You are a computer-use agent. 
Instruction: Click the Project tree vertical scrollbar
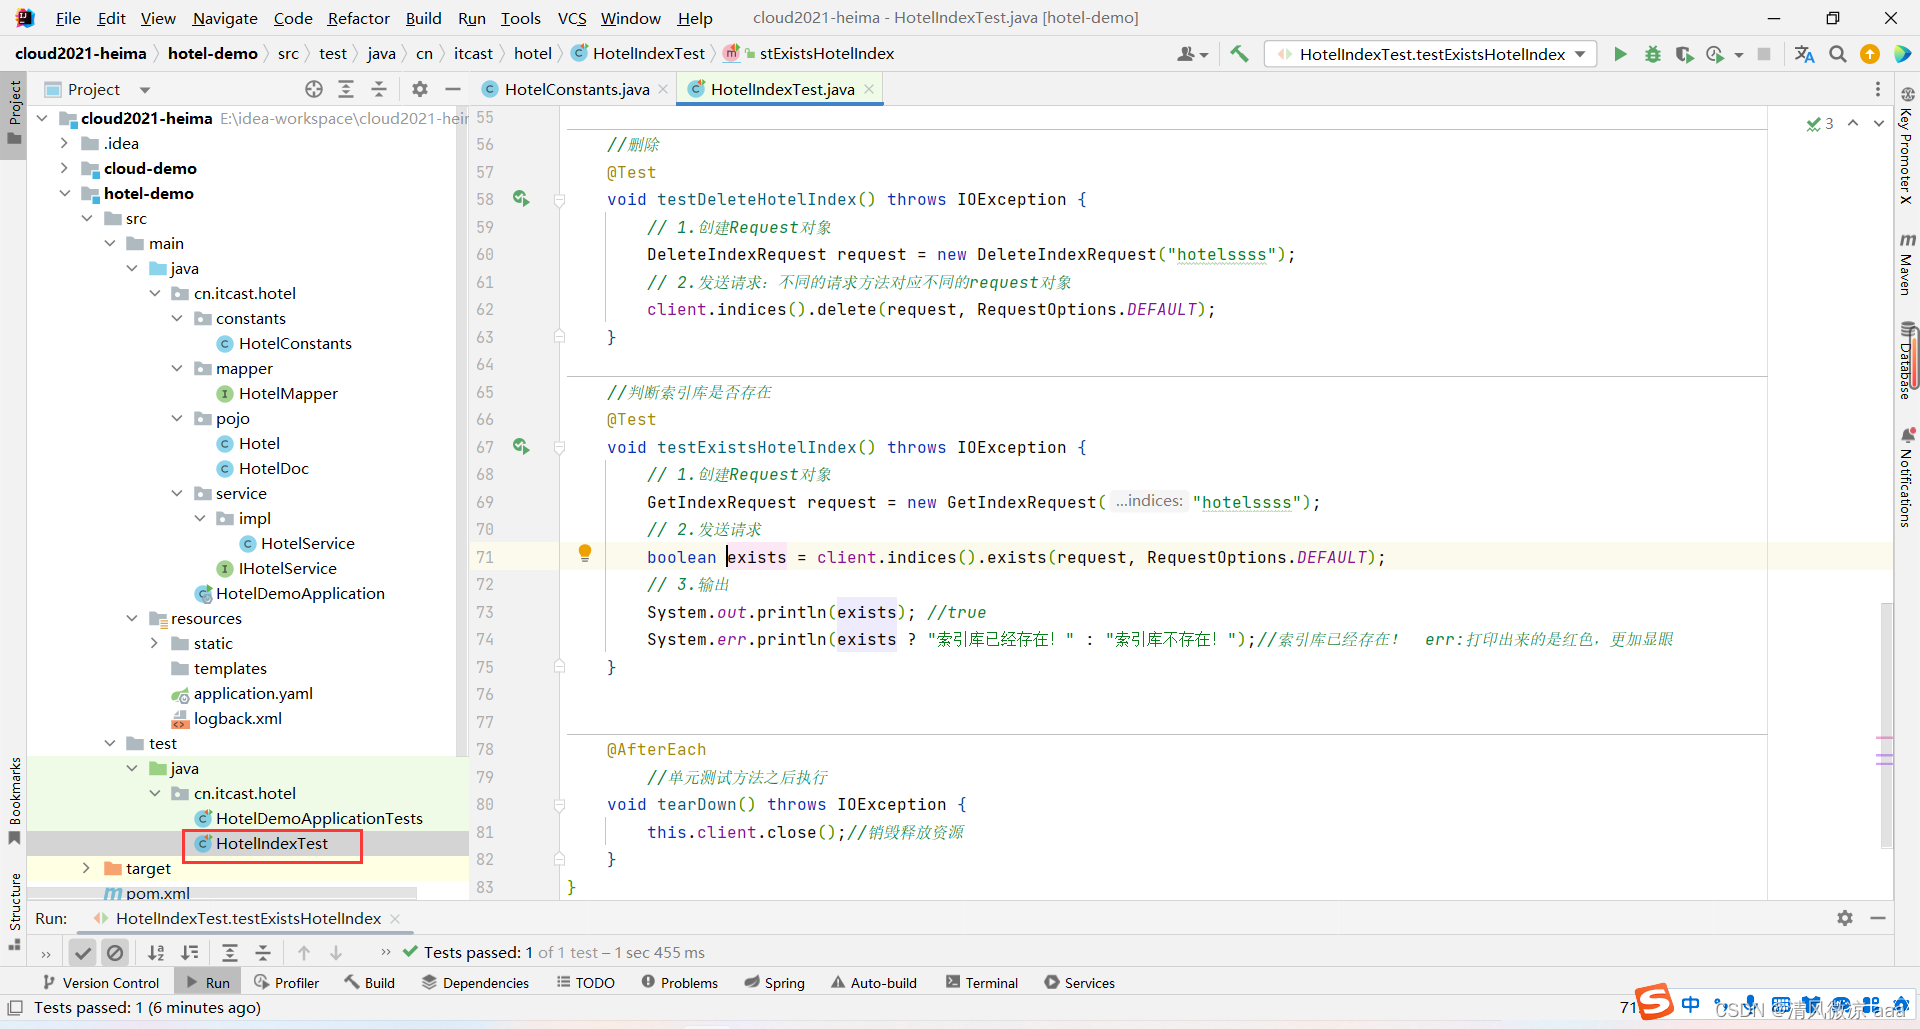click(x=462, y=430)
